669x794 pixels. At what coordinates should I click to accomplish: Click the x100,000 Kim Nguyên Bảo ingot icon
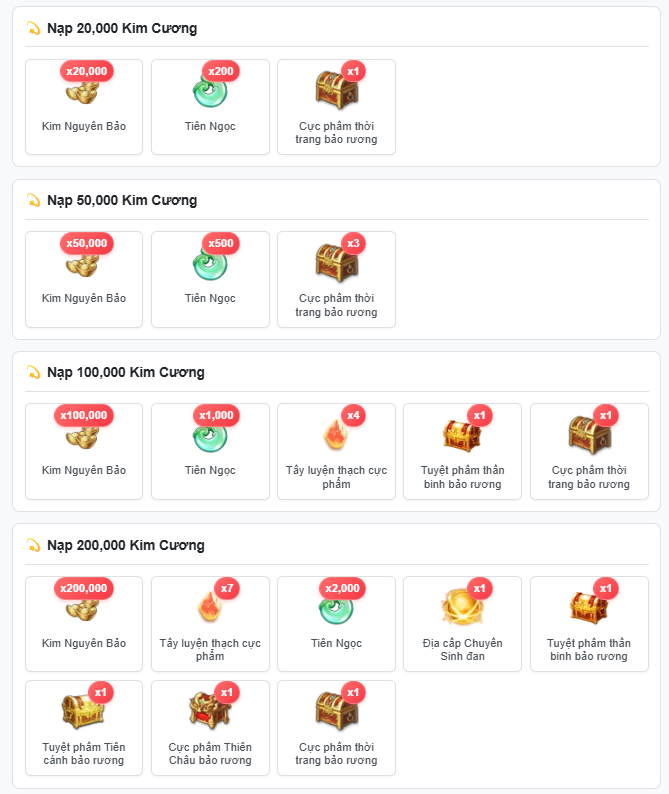coord(83,437)
